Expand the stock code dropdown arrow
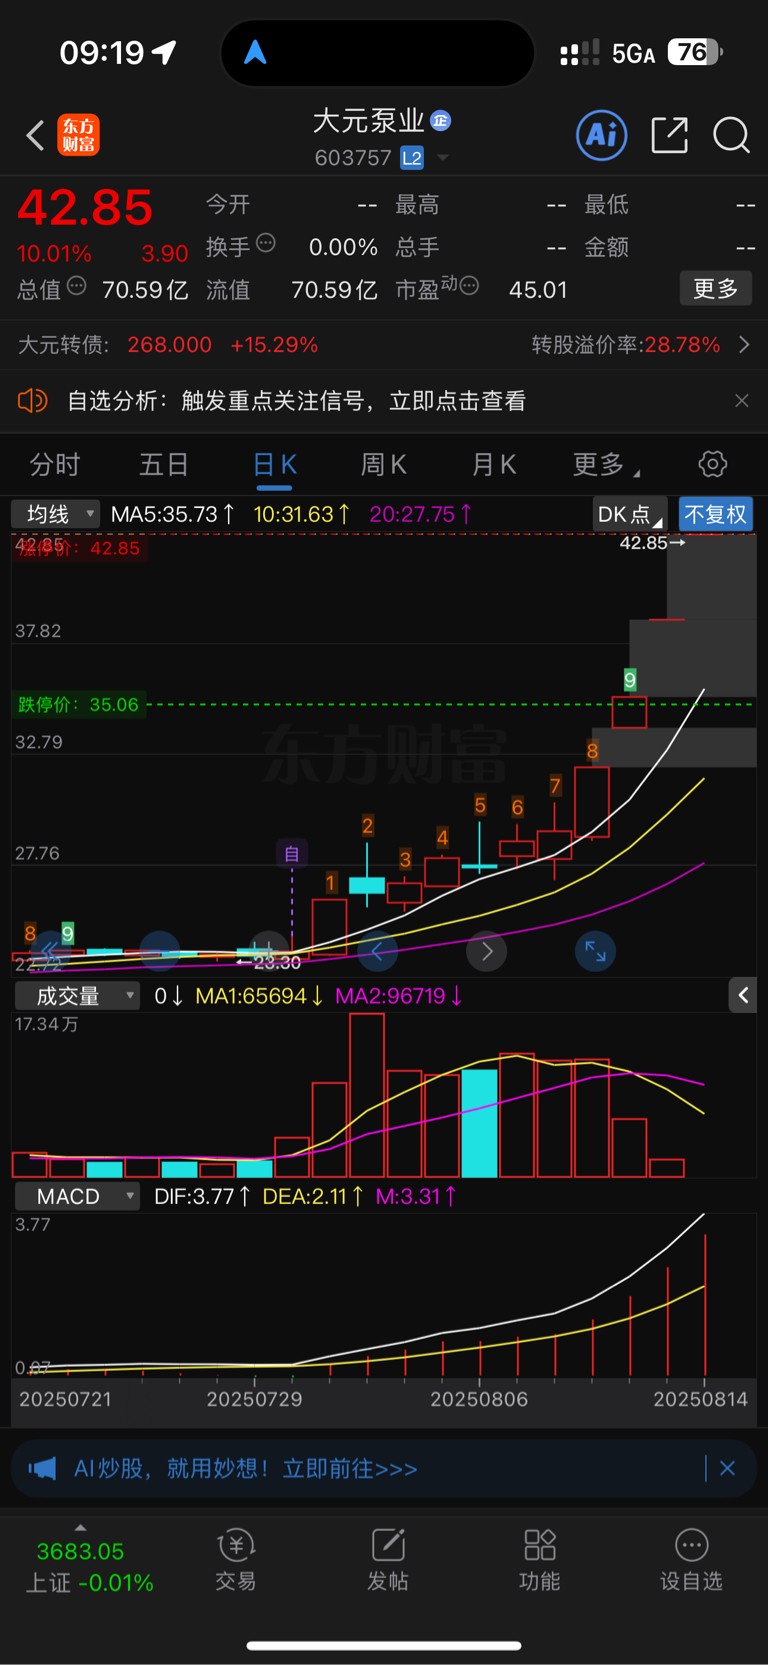Viewport: 768px width, 1665px height. 443,158
